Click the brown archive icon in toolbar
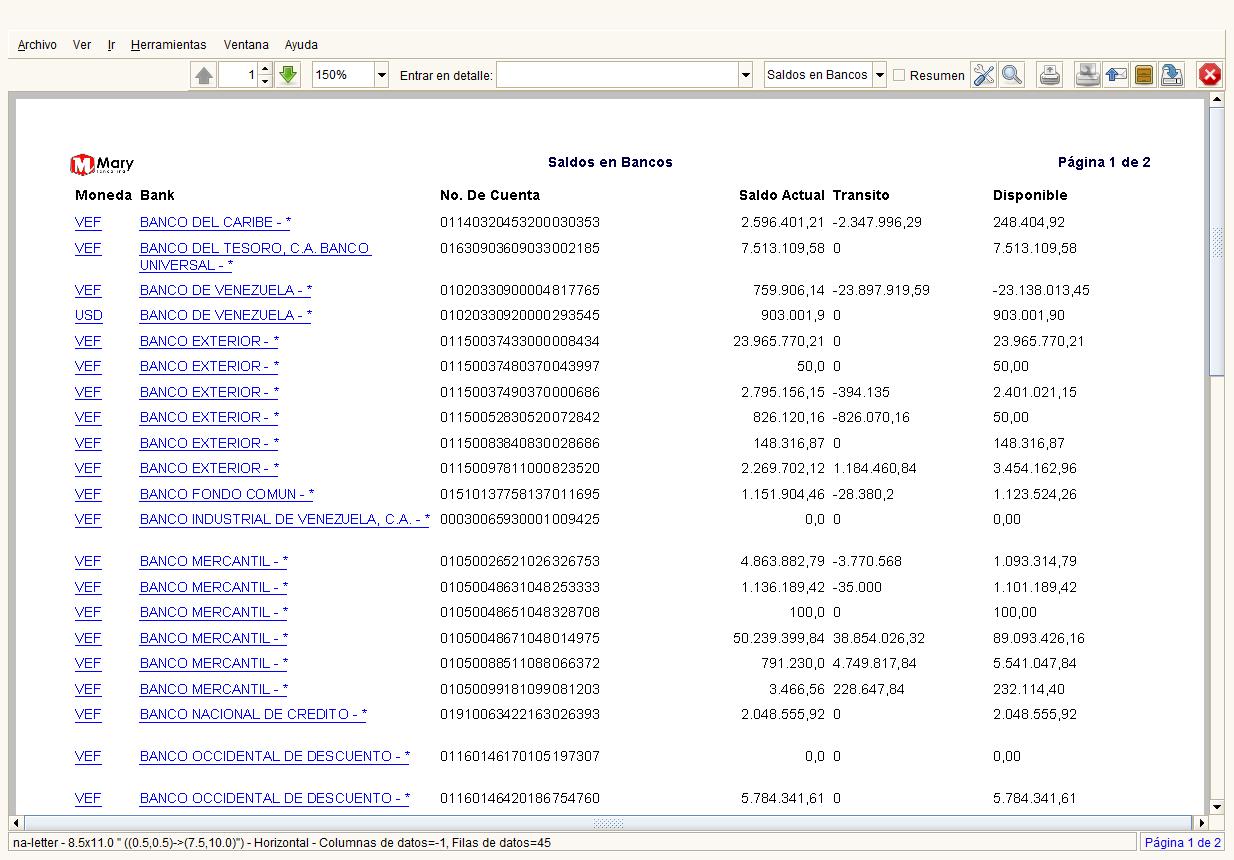 [1144, 75]
